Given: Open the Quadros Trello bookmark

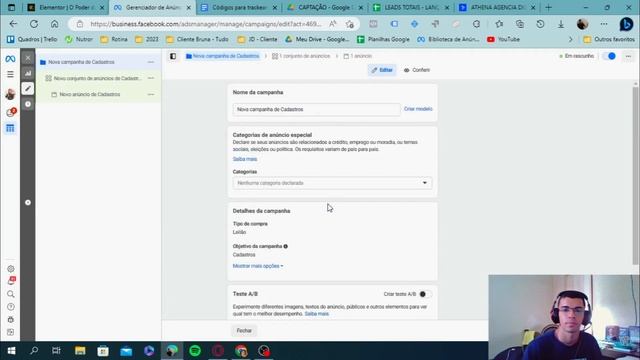Looking at the screenshot, I should point(32,39).
